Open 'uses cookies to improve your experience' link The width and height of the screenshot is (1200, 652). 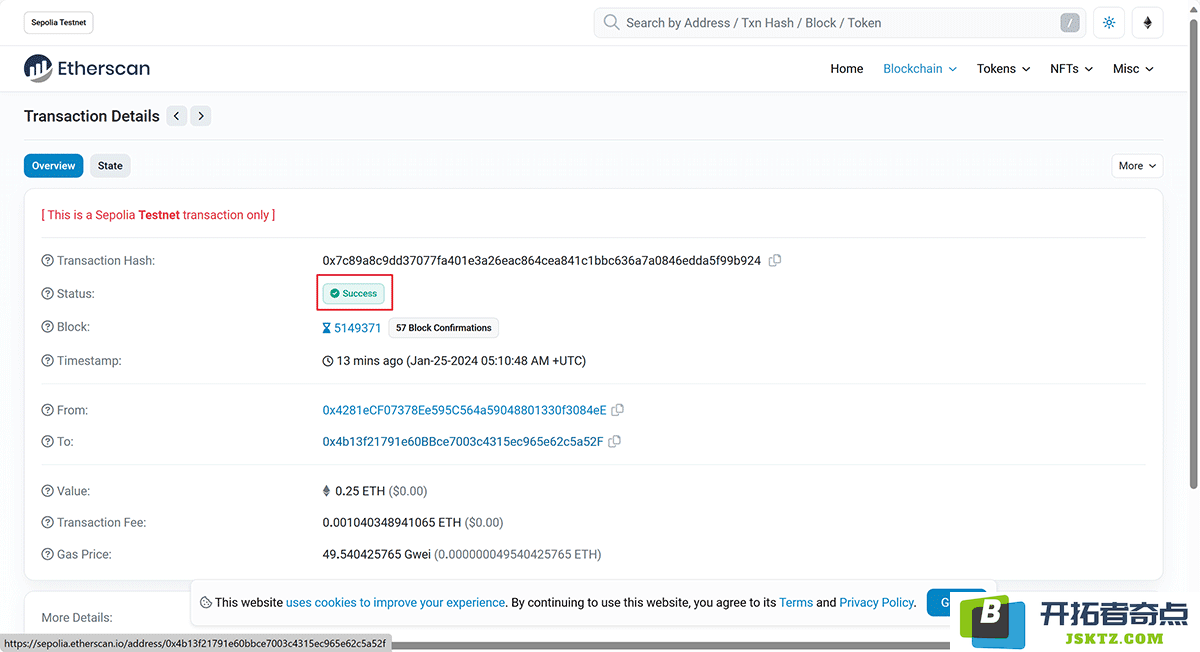click(396, 603)
